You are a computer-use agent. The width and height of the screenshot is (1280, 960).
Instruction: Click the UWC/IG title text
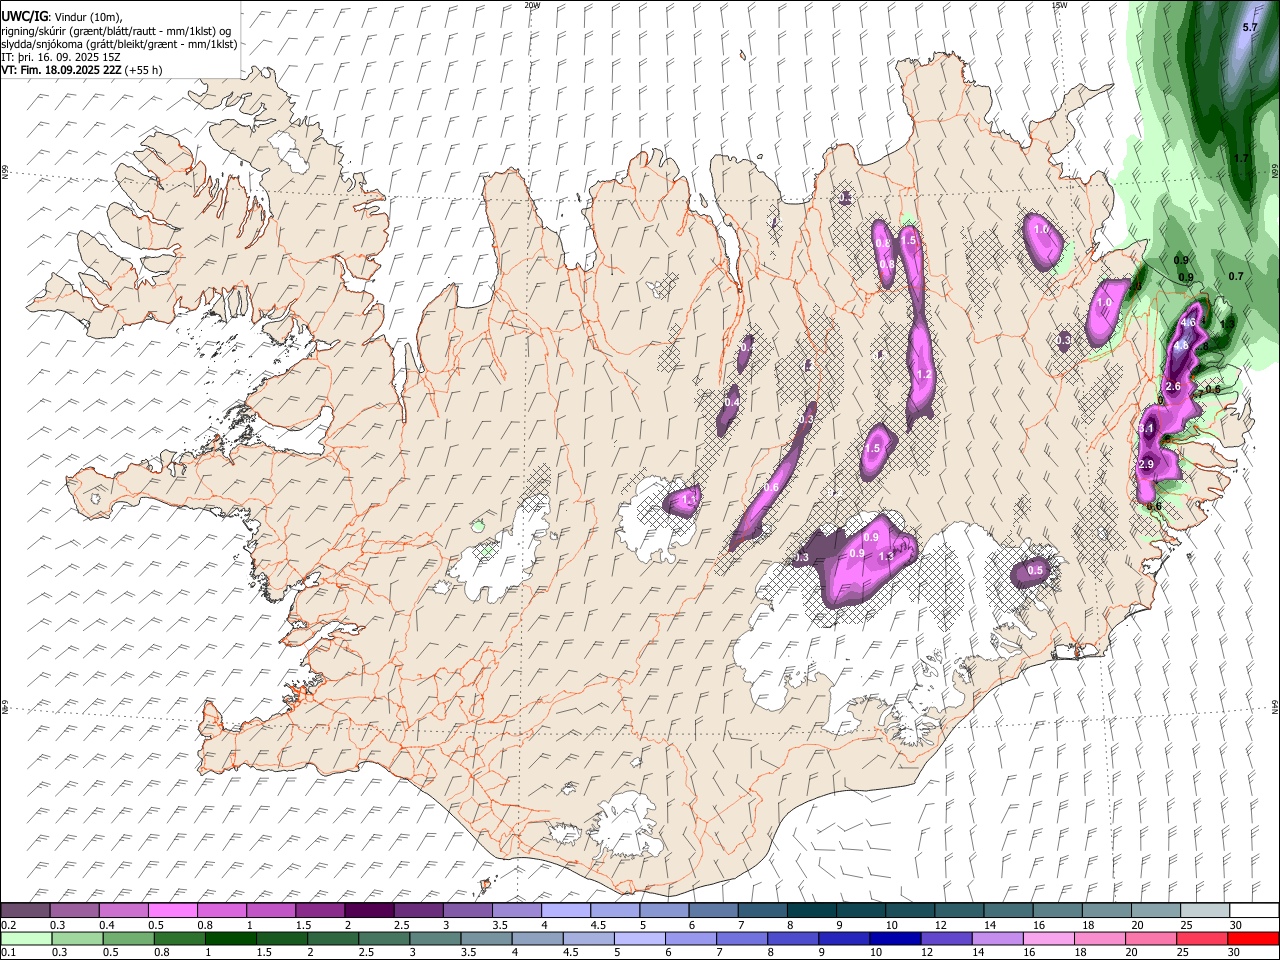24,17
